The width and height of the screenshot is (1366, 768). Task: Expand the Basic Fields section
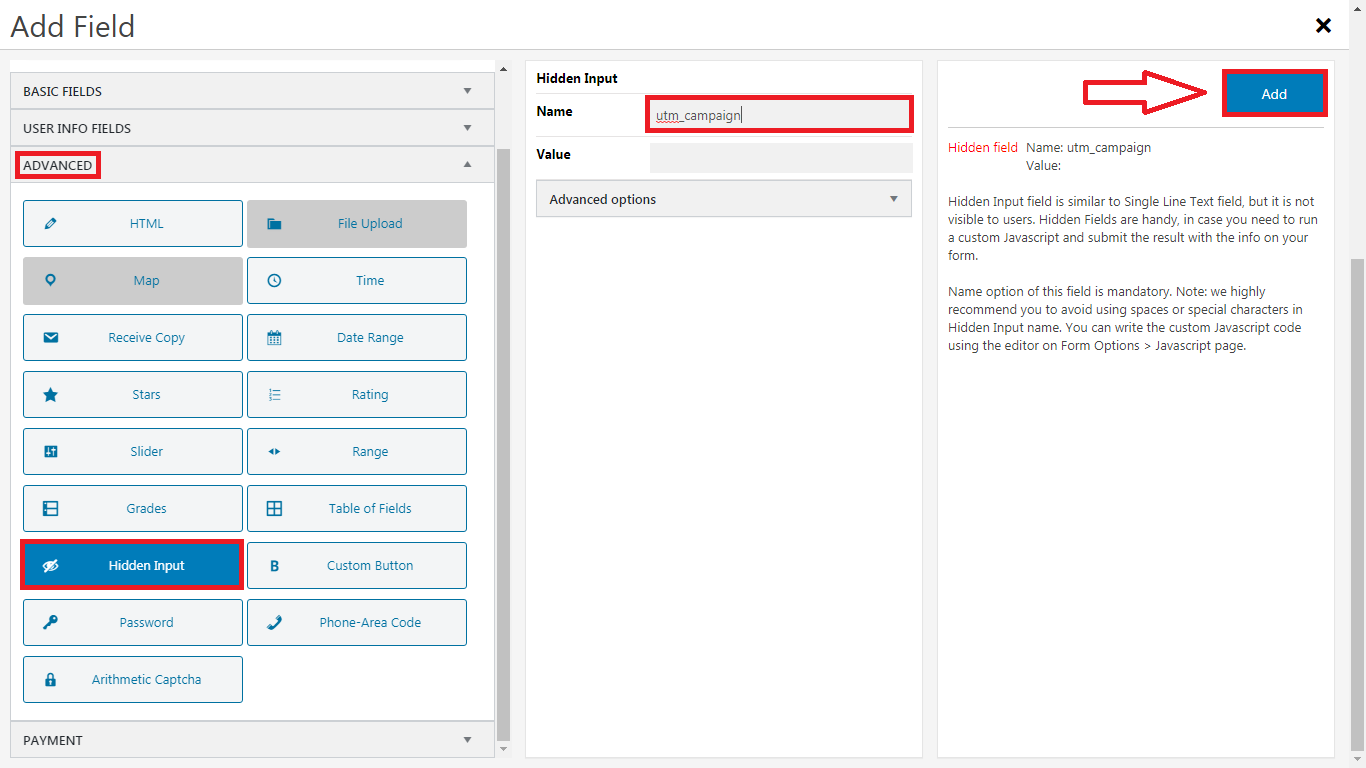[252, 91]
